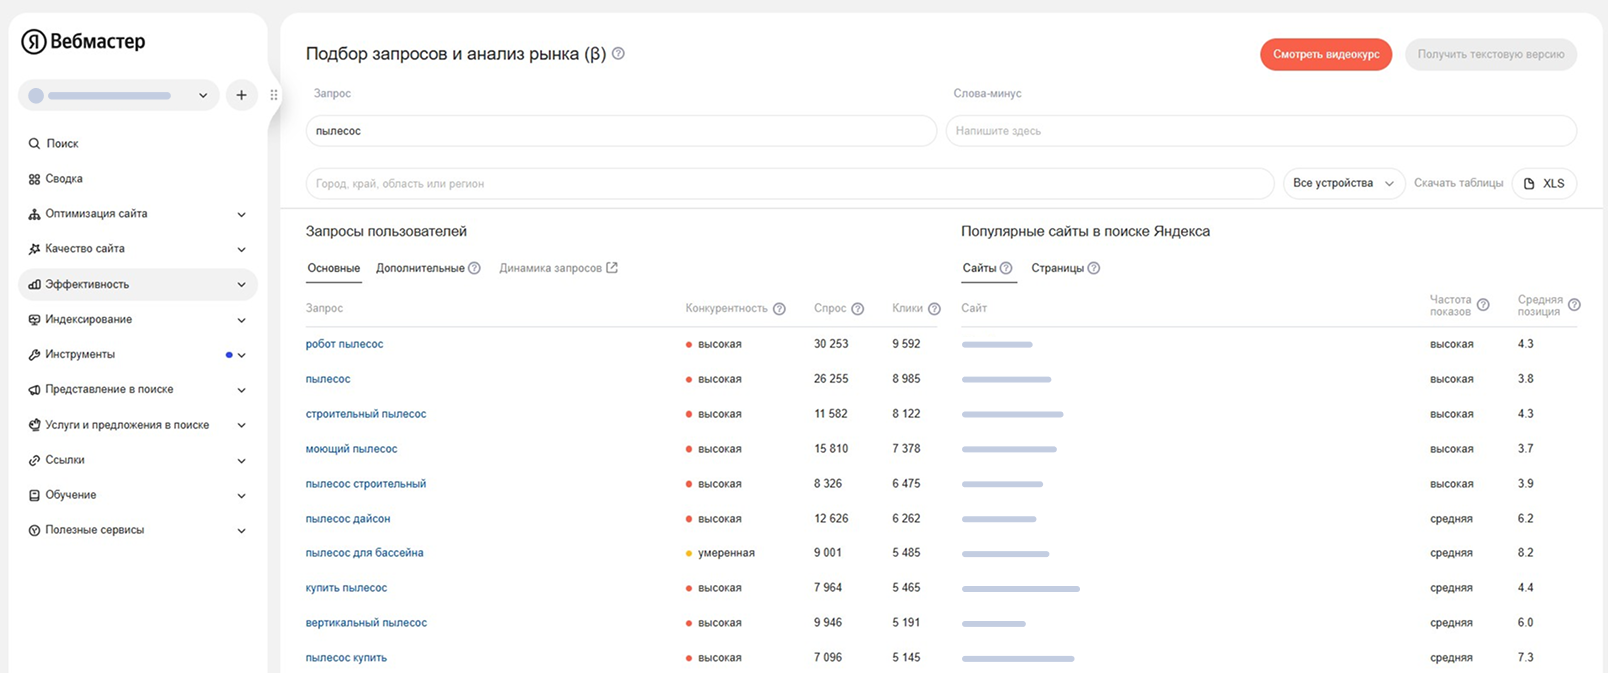Click the Обучение book icon
Screen dimensions: 1608x674
[34, 496]
